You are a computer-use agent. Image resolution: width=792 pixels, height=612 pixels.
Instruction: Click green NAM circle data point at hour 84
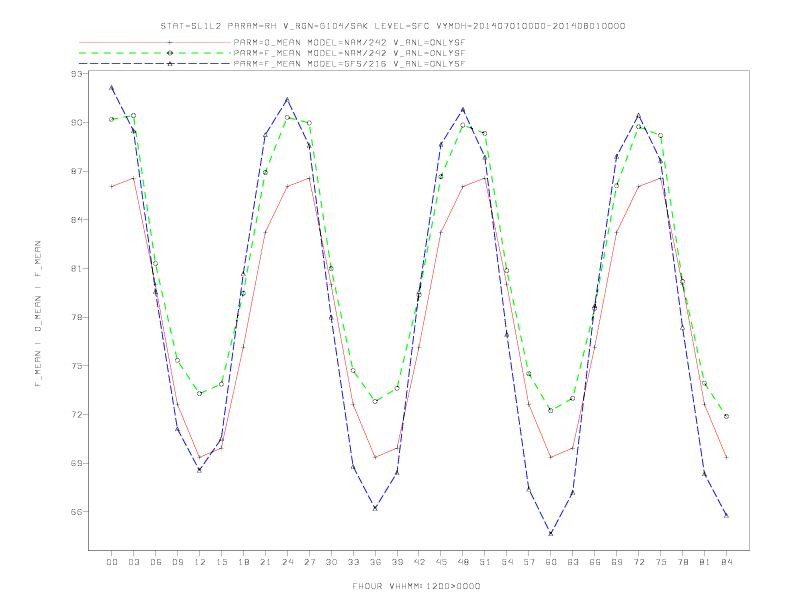click(x=726, y=416)
